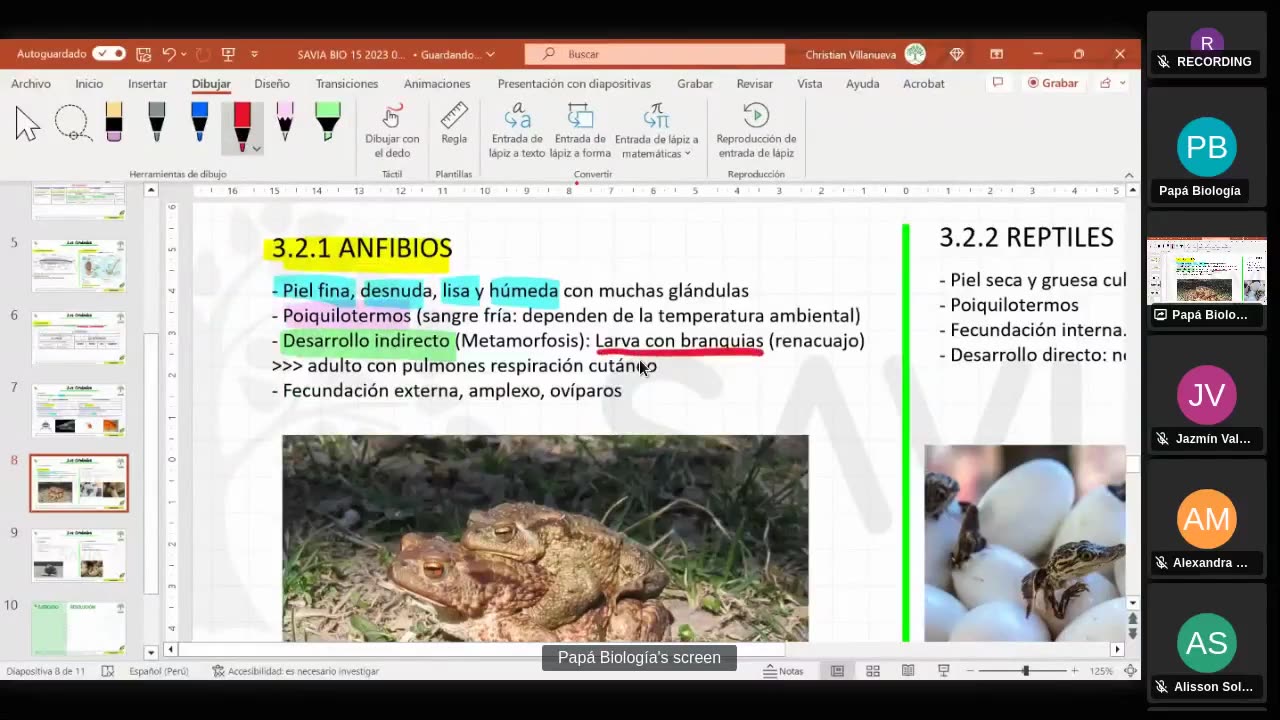The width and height of the screenshot is (1280, 720).
Task: Choose the green highlighter
Action: click(x=328, y=122)
